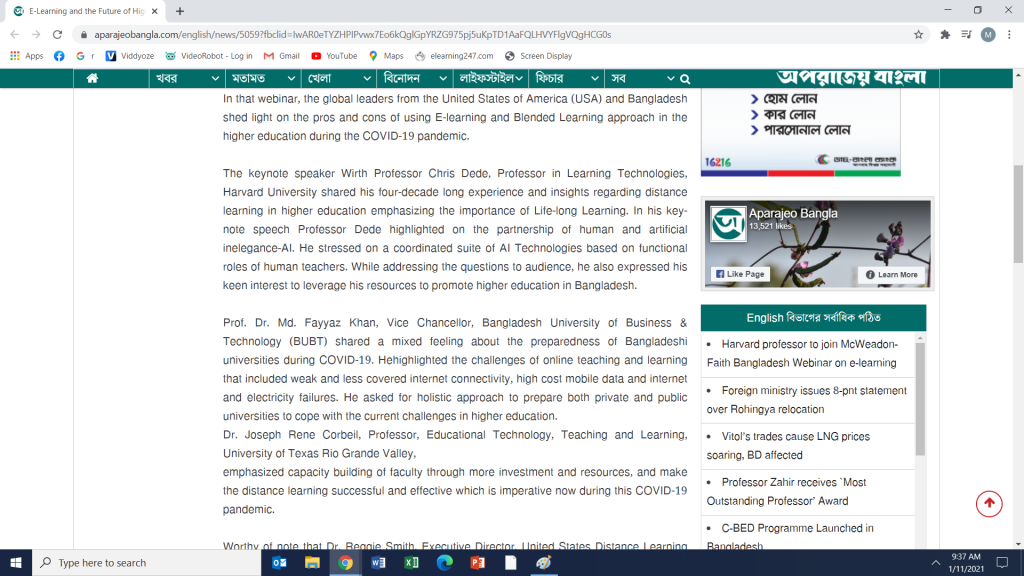Reload the page with refresh icon
Viewport: 1024px width, 576px height.
(57, 35)
